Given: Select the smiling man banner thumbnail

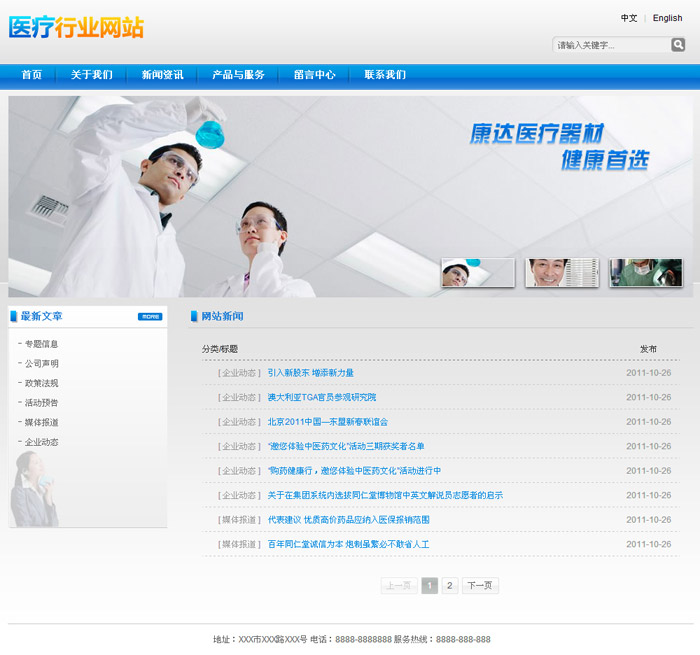Looking at the screenshot, I should pos(562,272).
